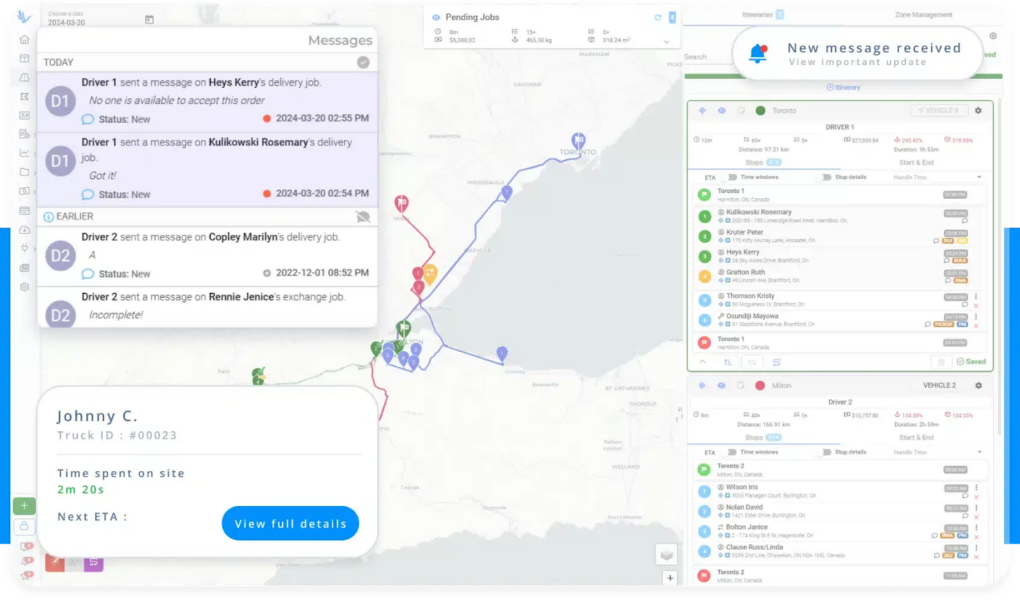1020x600 pixels.
Task: Click the Home icon in left sidebar
Action: [x=24, y=40]
